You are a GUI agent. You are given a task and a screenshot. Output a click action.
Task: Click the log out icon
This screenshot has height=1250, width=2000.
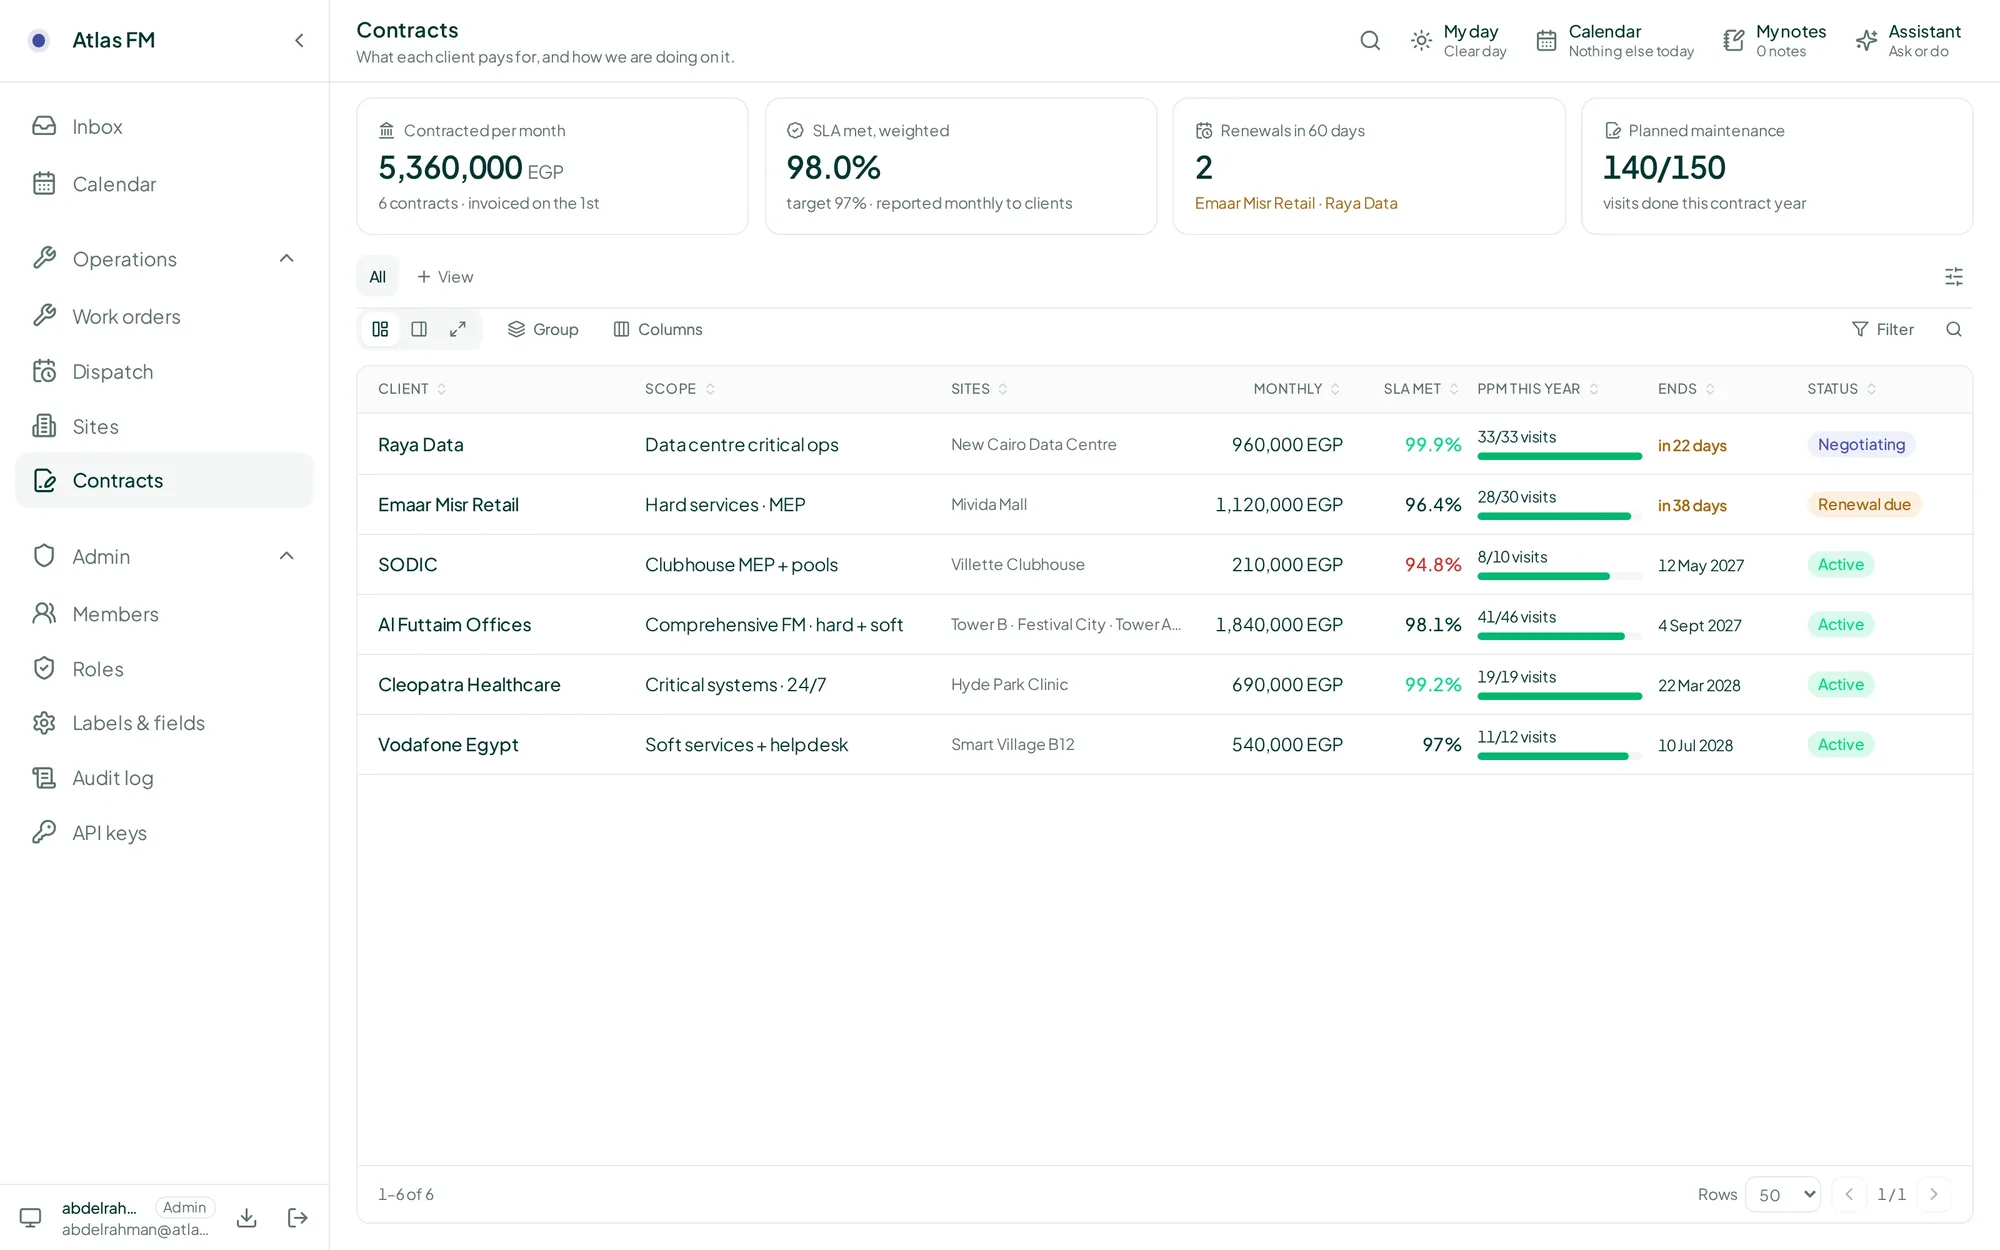coord(297,1217)
